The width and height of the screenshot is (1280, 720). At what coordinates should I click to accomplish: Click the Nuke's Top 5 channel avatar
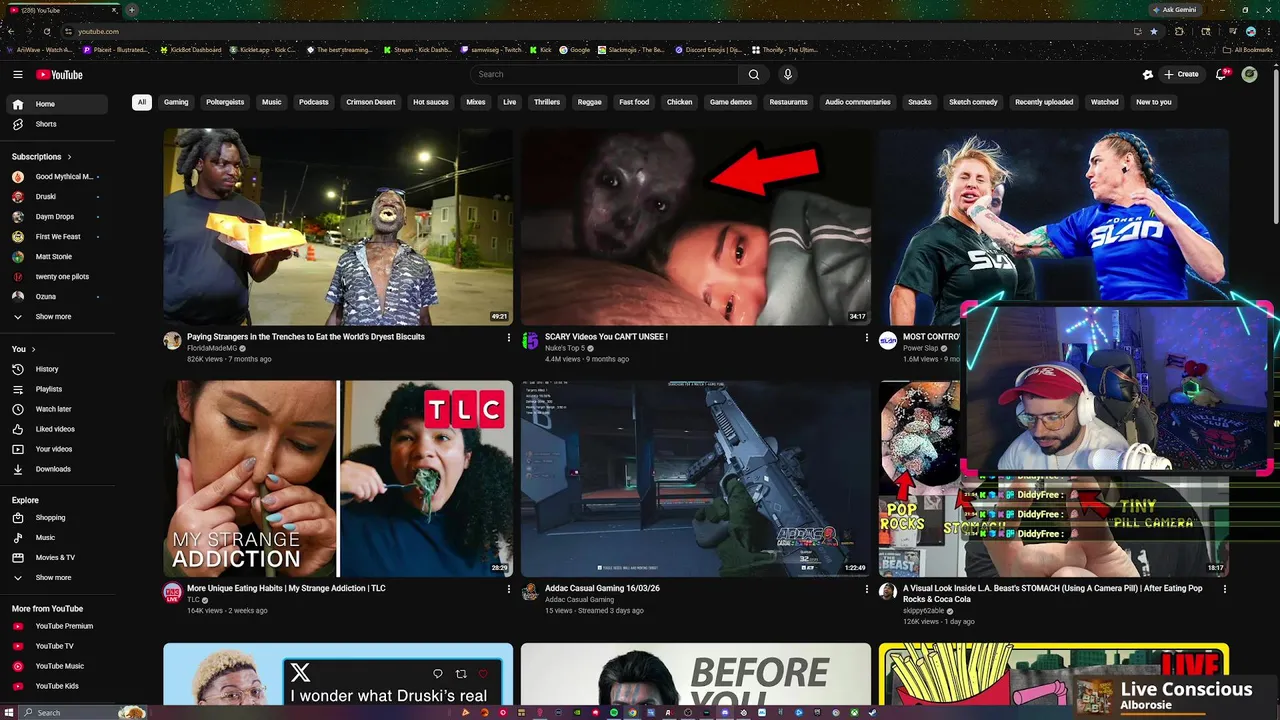530,341
